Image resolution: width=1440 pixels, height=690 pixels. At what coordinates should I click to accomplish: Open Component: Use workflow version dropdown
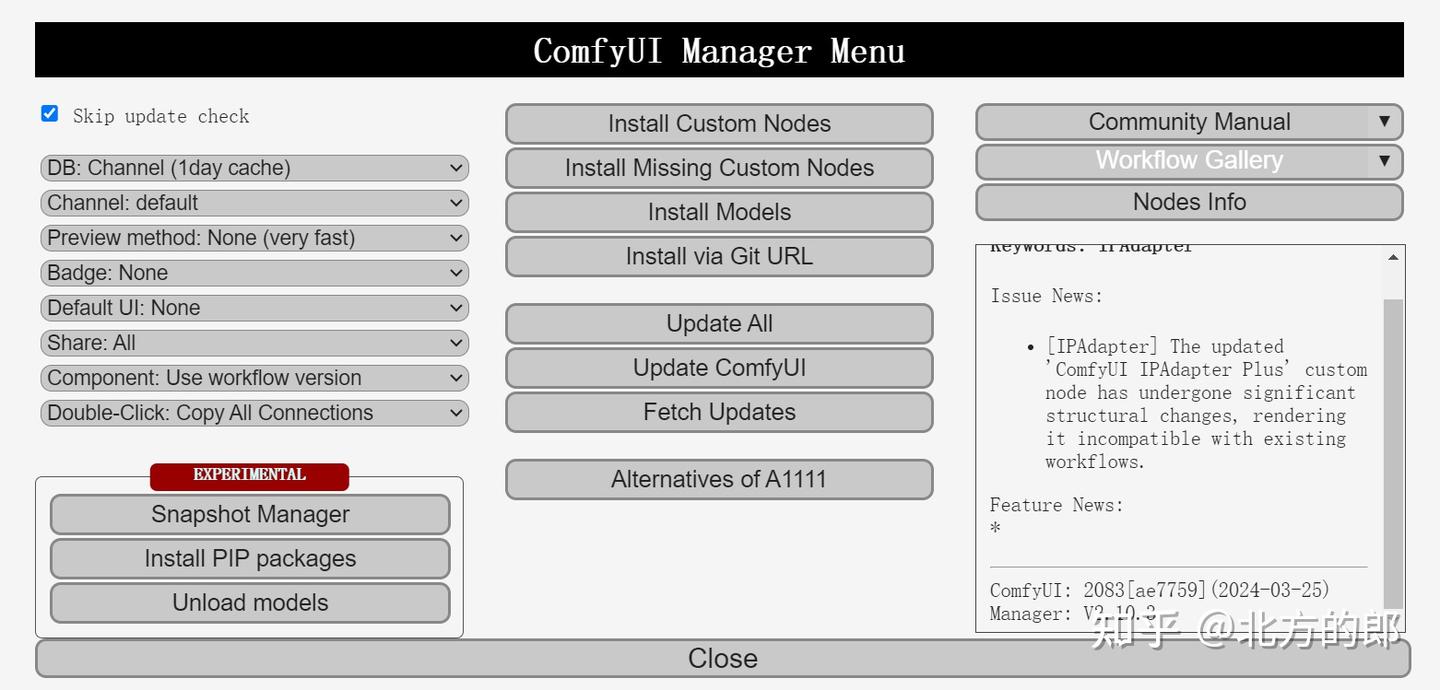tap(255, 378)
